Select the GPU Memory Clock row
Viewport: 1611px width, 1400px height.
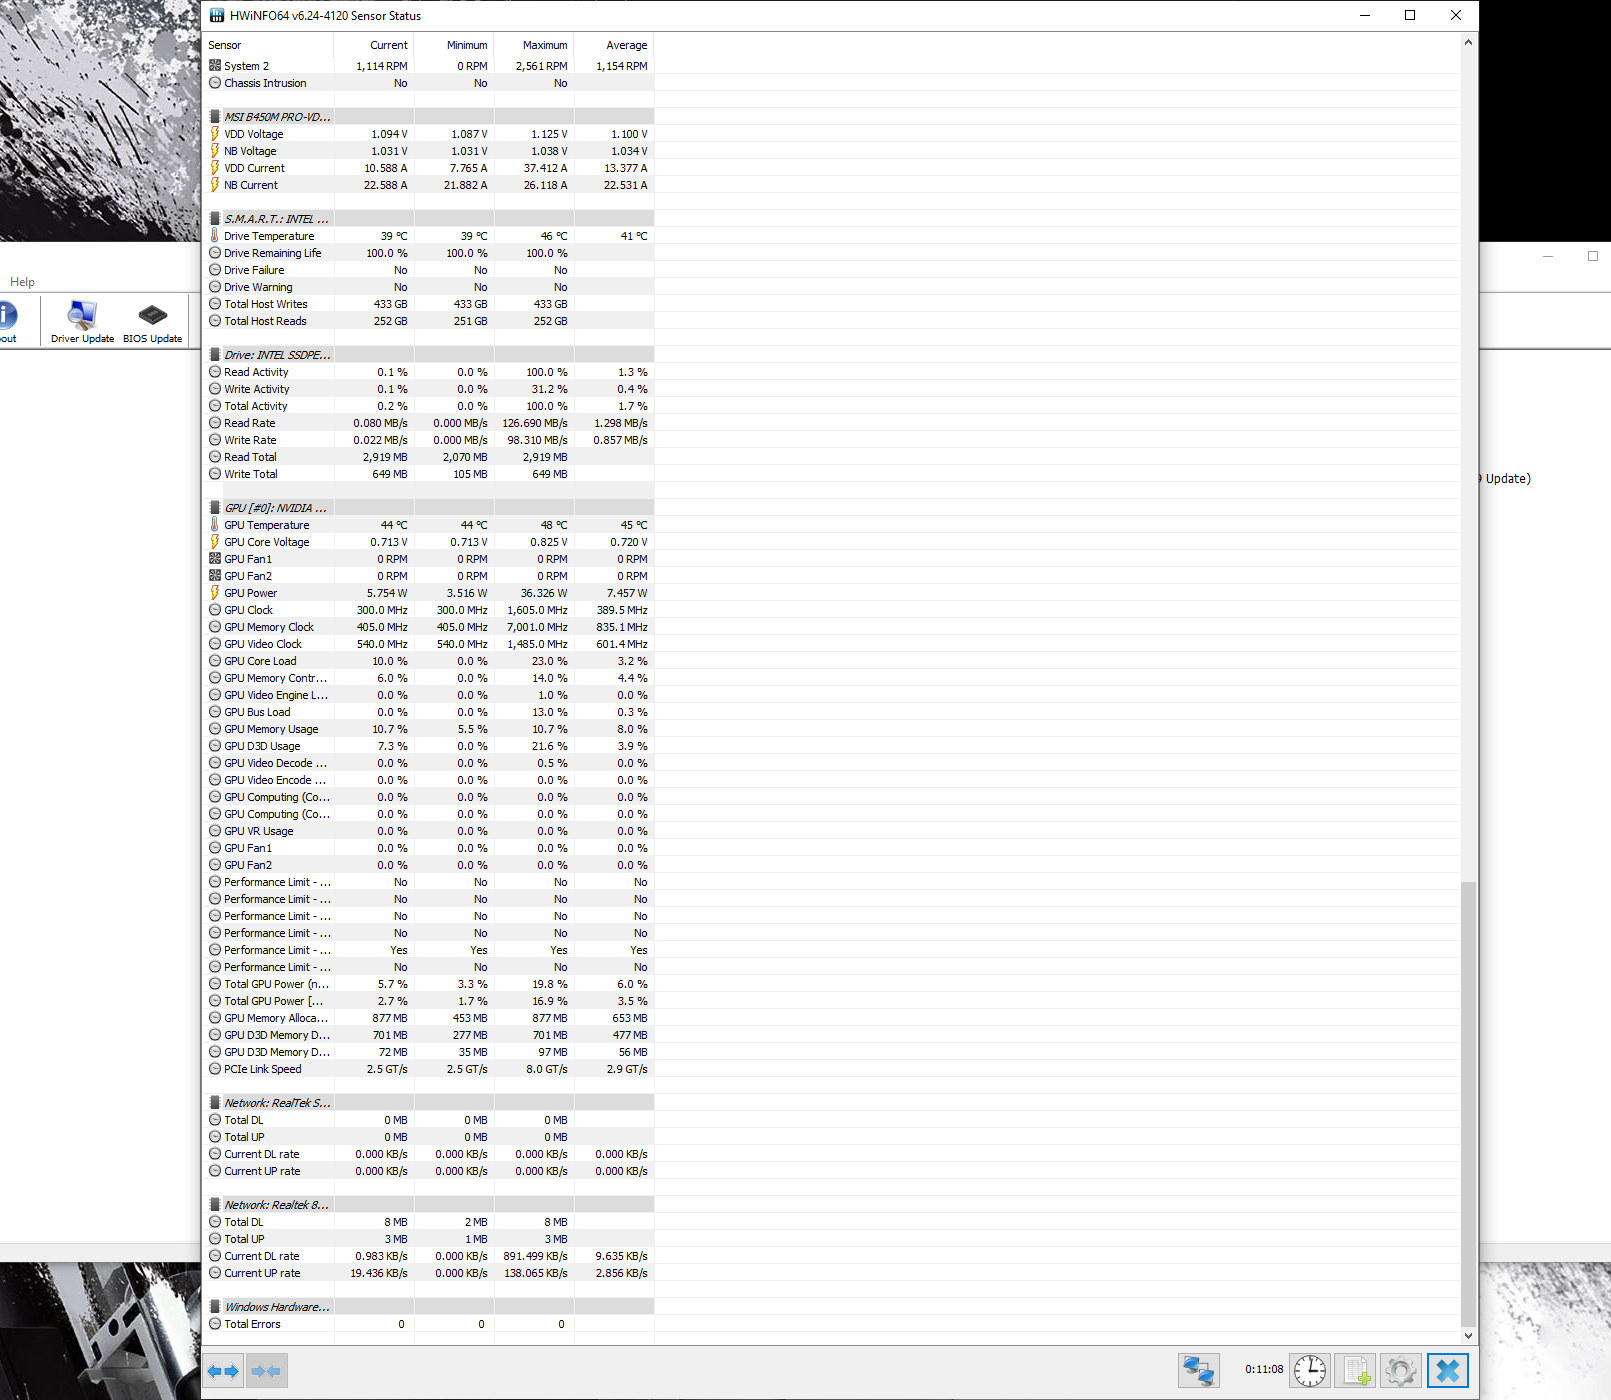point(430,627)
